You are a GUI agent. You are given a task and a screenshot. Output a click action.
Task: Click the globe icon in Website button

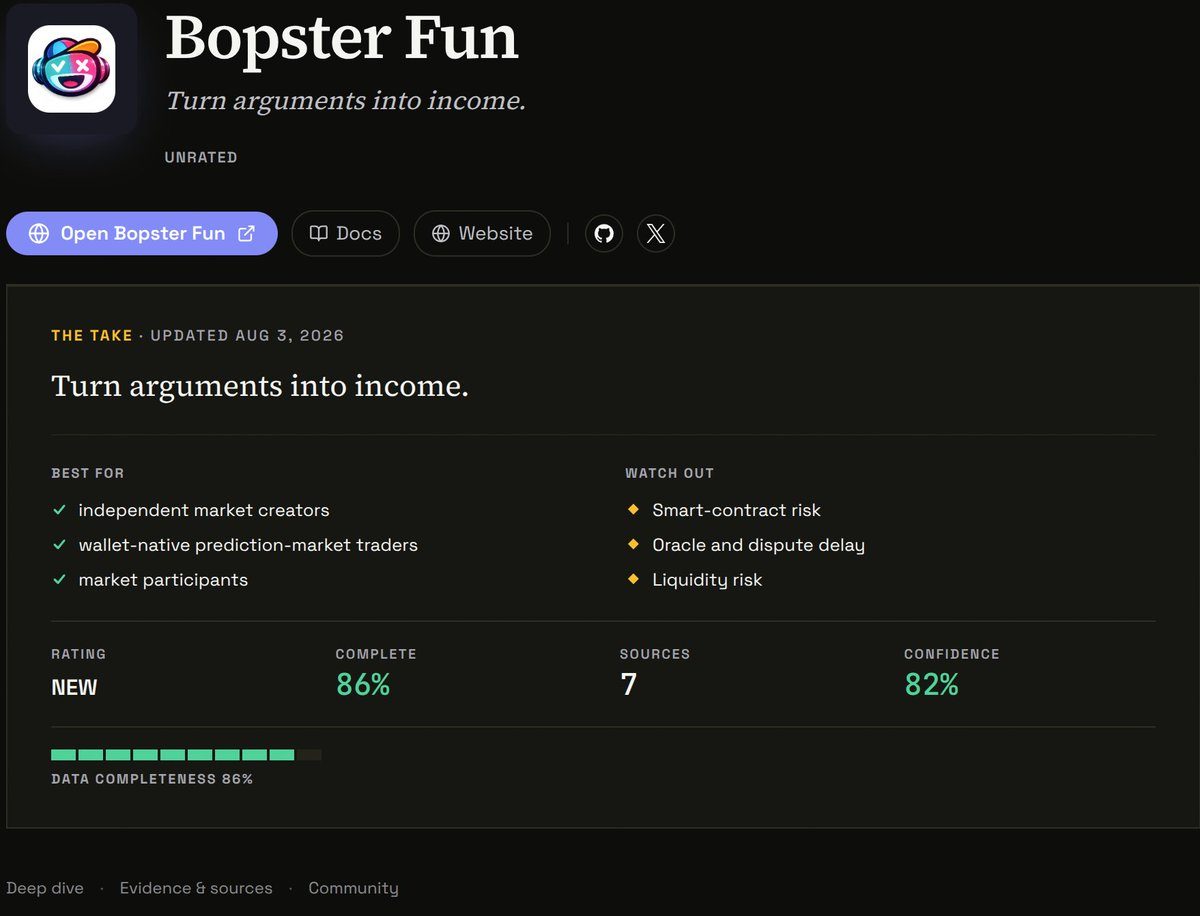441,233
